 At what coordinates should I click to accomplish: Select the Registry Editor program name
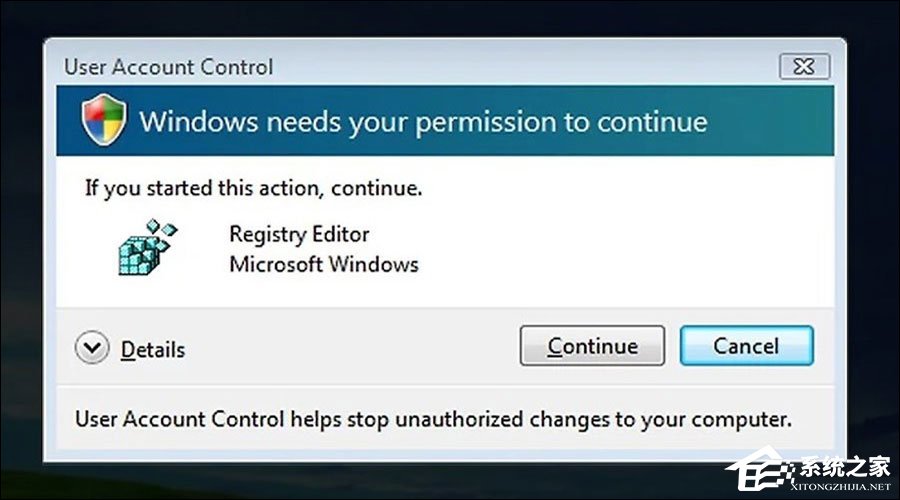pyautogui.click(x=299, y=234)
